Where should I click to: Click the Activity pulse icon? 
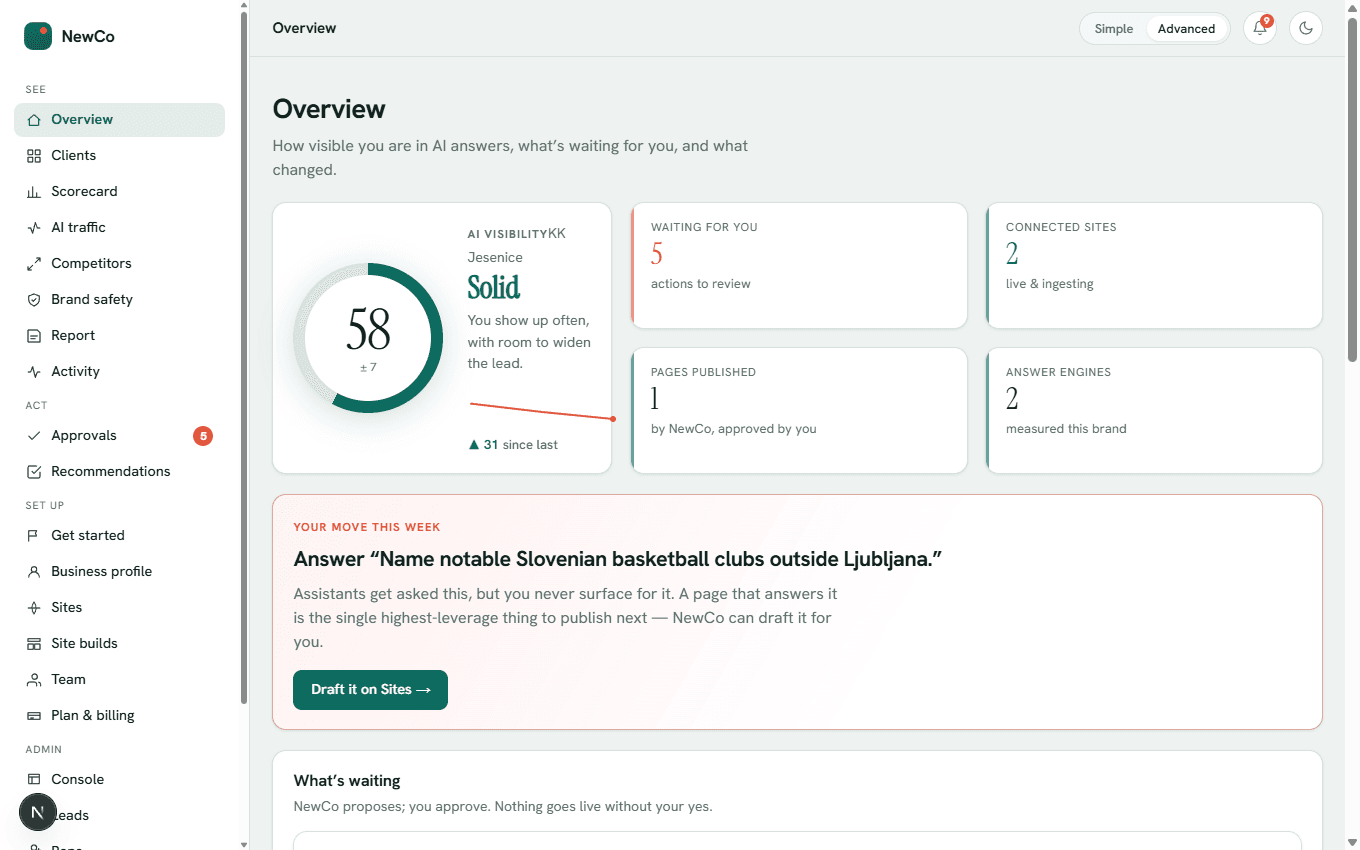(34, 372)
